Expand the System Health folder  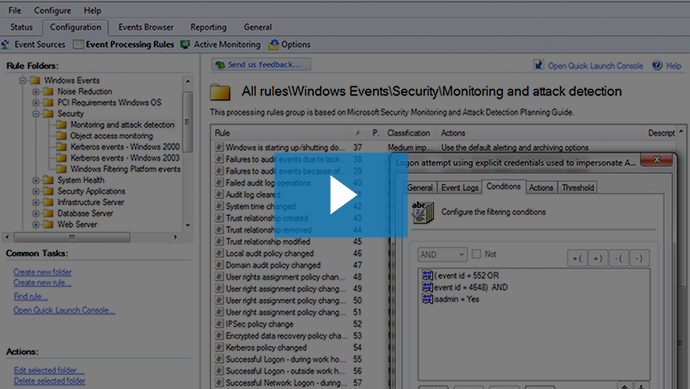(36, 180)
